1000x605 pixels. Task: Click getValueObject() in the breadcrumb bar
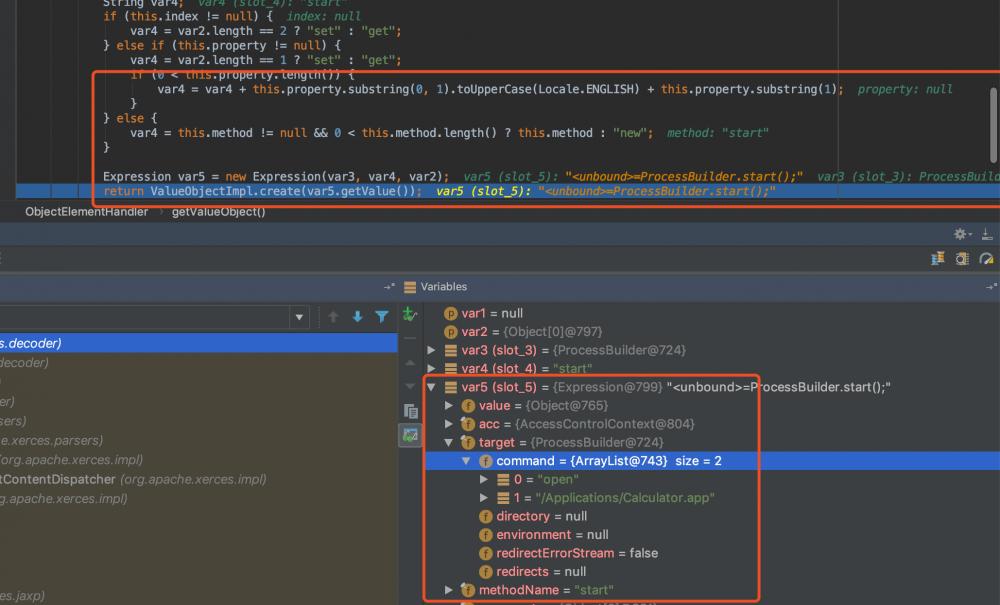coord(218,212)
